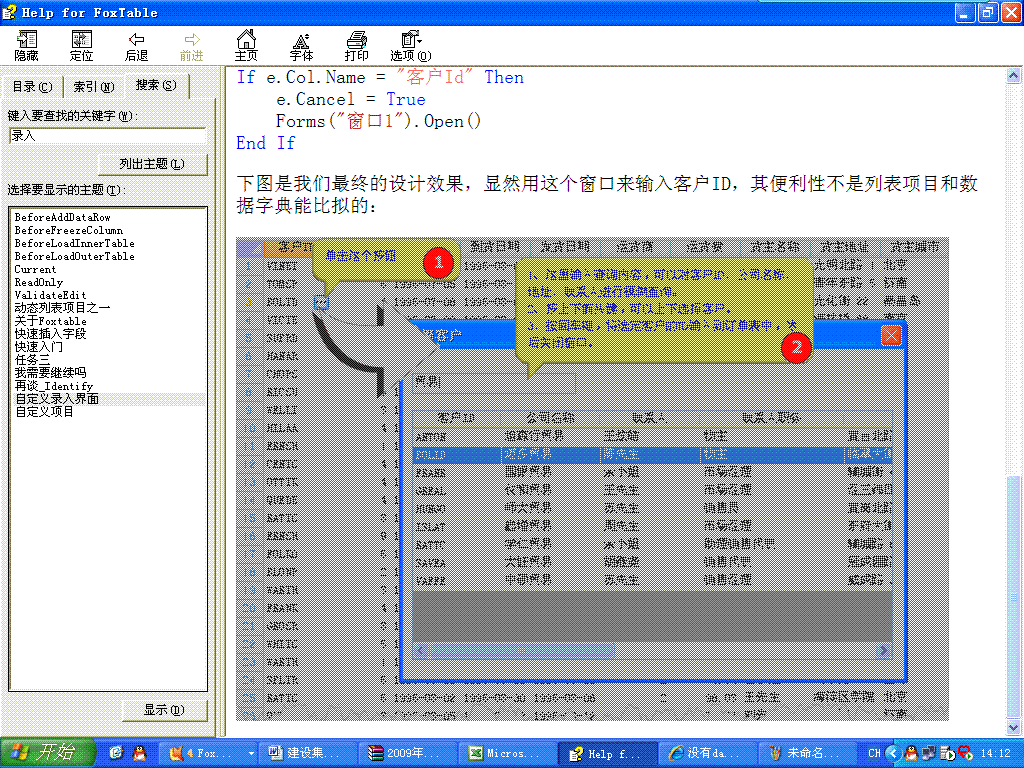Go back with the 后退 toolbar icon

pyautogui.click(x=136, y=46)
